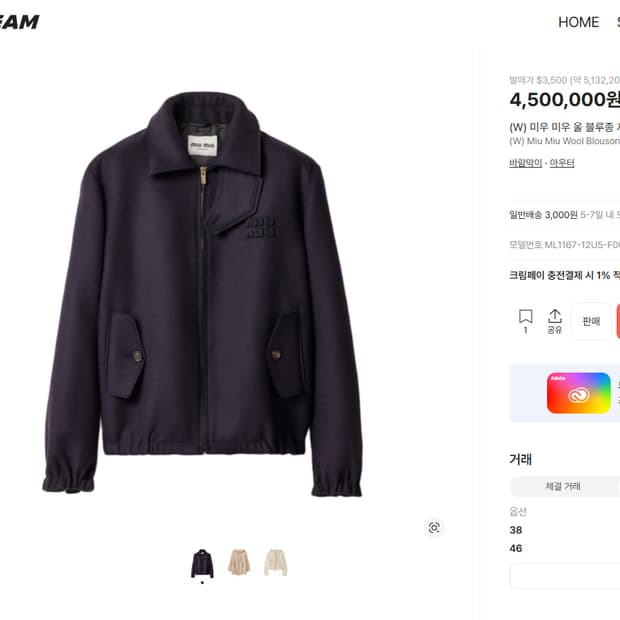This screenshot has width=620, height=620.
Task: Click the KREAM logo
Action: click(x=19, y=22)
